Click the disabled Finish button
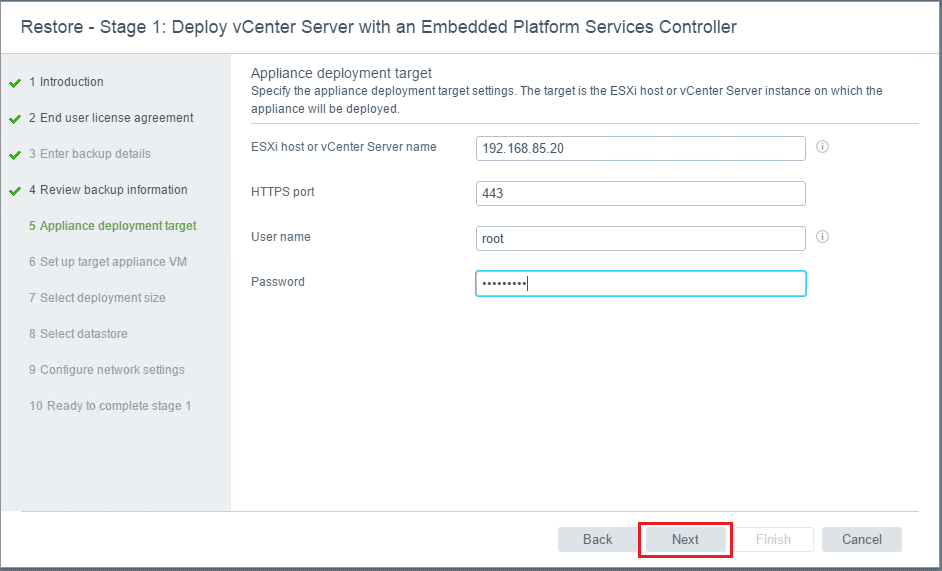 point(774,539)
